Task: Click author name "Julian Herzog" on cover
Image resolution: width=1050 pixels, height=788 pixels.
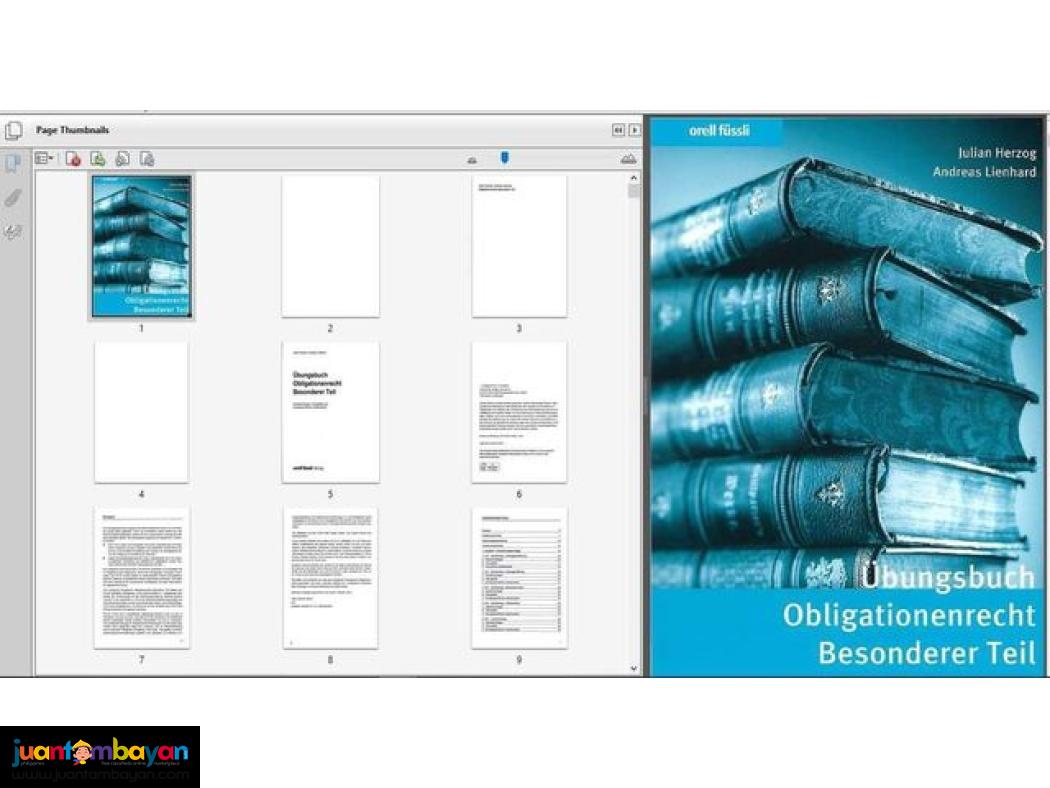Action: (997, 153)
